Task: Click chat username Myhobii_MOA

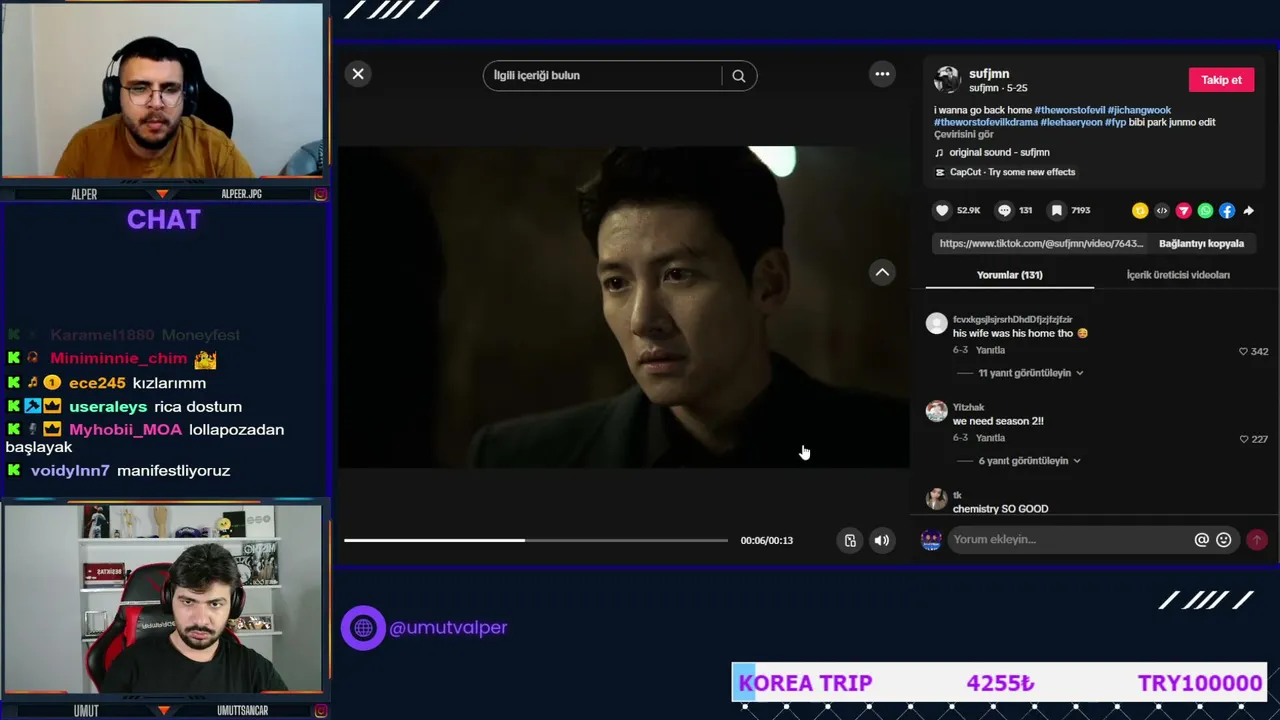Action: pos(125,430)
